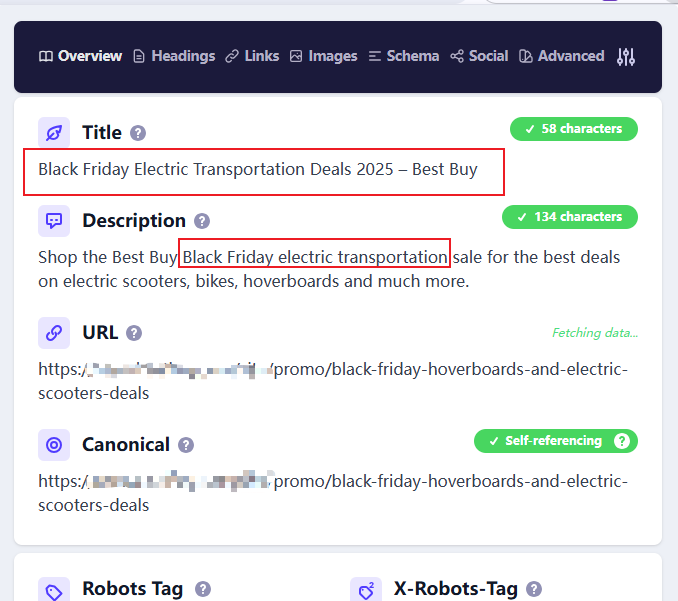The image size is (678, 601).
Task: Open the Advanced tab
Action: tap(561, 56)
